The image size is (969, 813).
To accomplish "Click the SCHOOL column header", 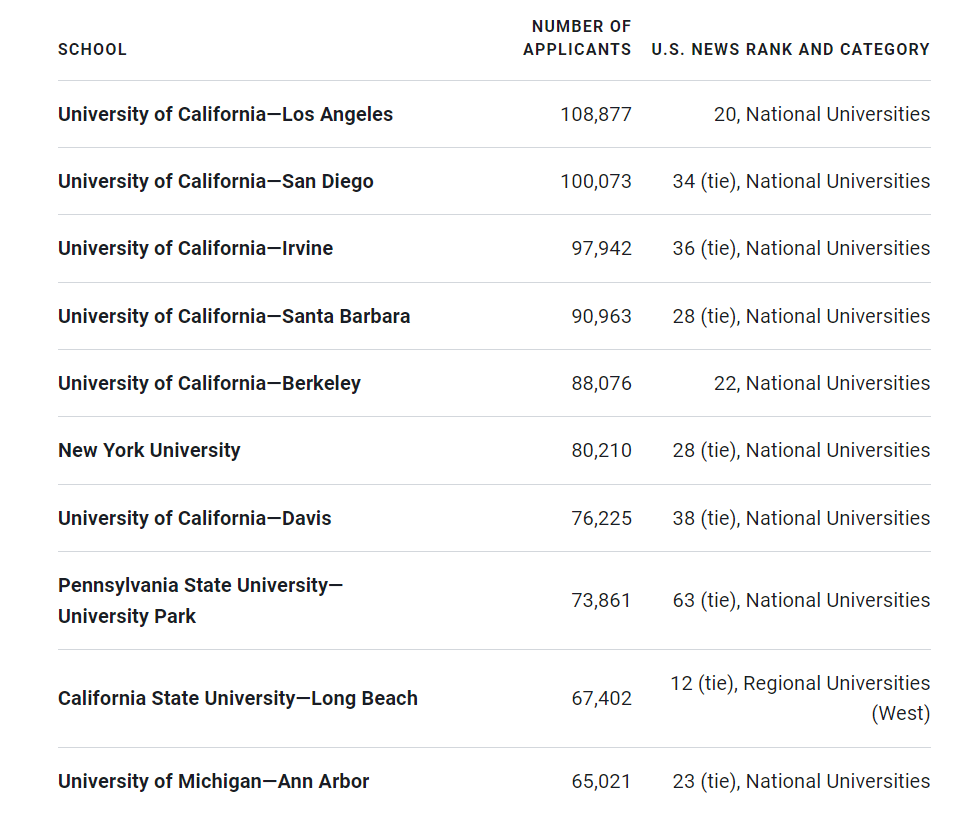I will [92, 49].
